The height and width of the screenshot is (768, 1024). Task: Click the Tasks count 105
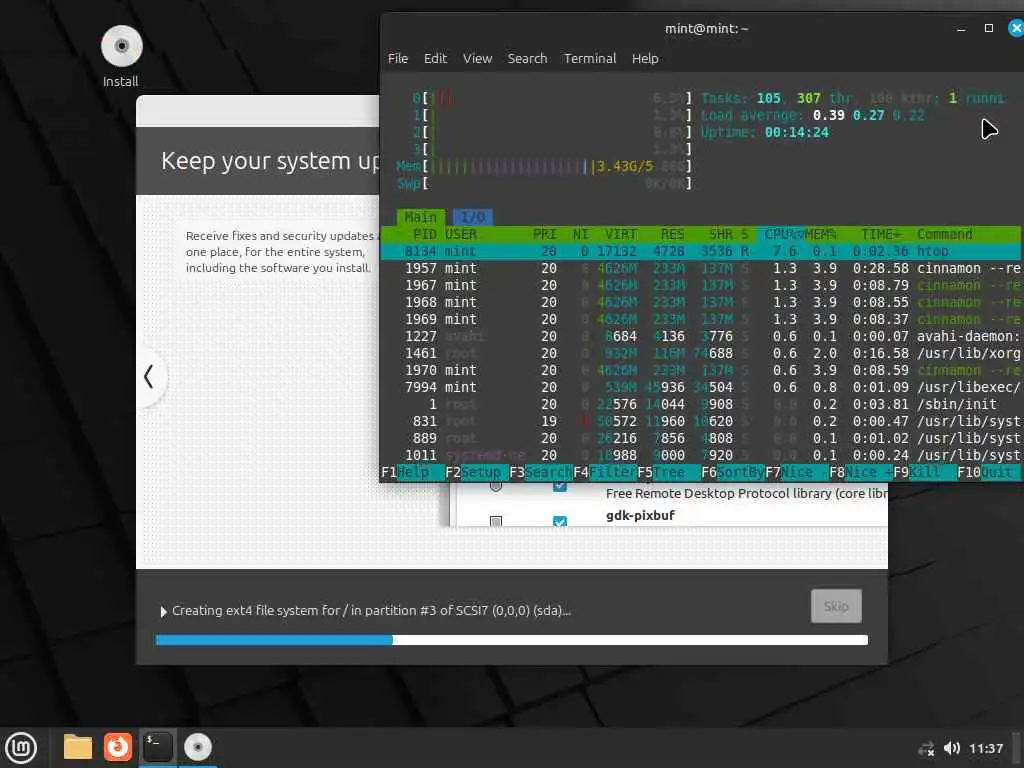(x=768, y=99)
